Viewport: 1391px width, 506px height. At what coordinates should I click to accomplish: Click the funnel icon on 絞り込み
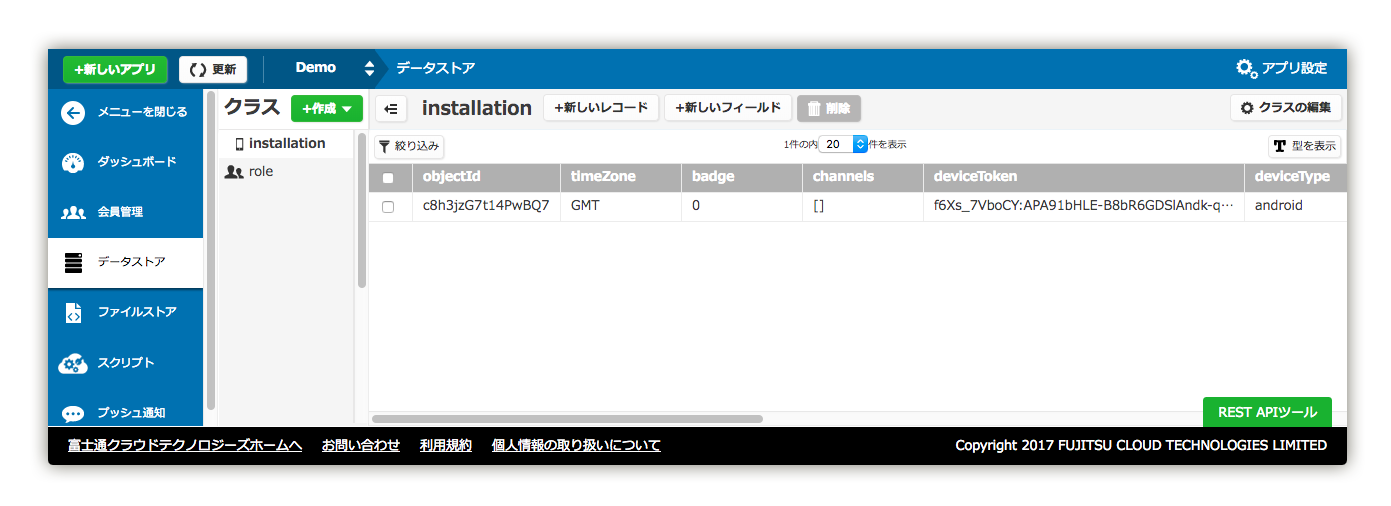point(384,146)
